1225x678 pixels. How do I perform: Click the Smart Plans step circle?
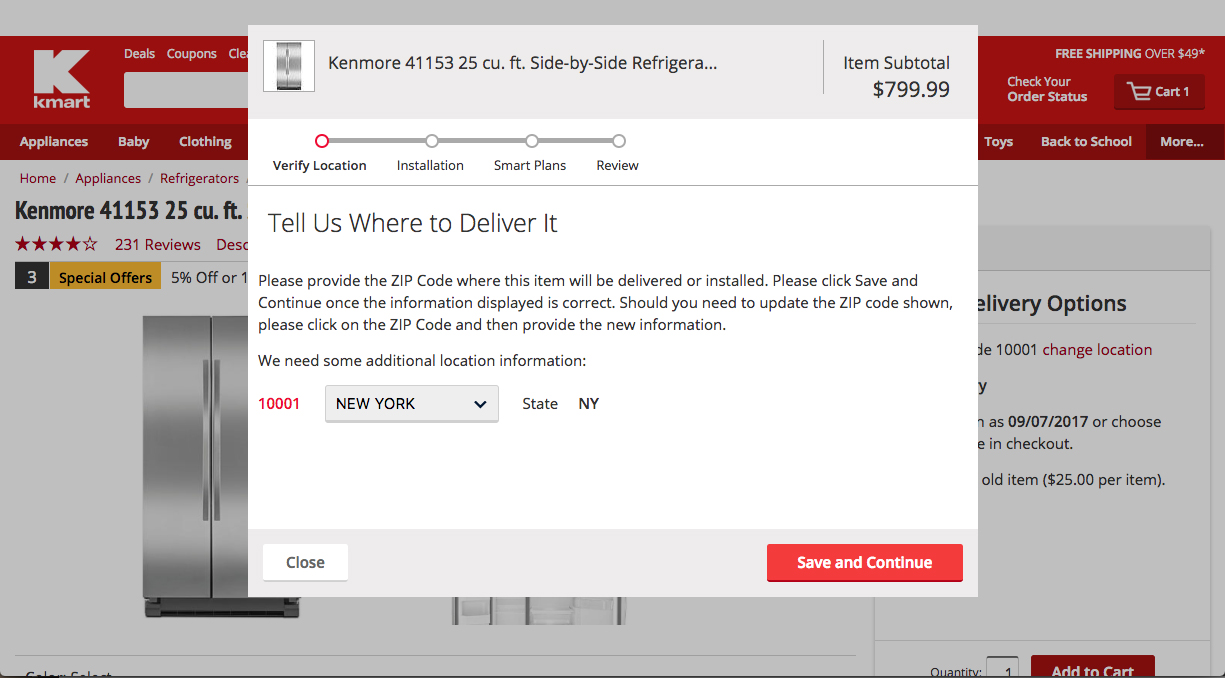(532, 141)
